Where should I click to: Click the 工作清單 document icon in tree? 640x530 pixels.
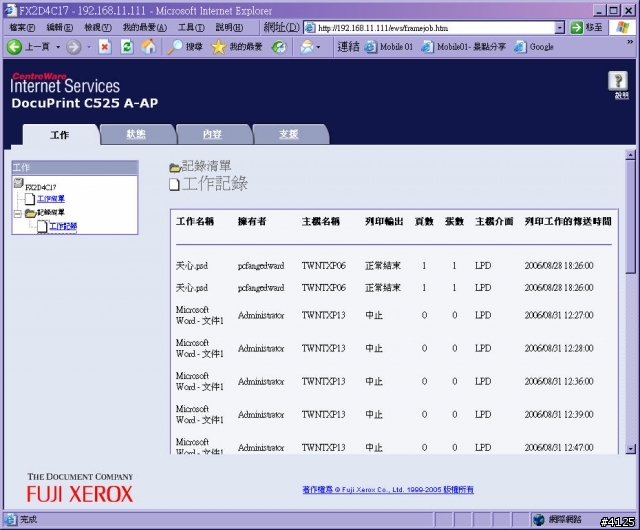(x=30, y=199)
